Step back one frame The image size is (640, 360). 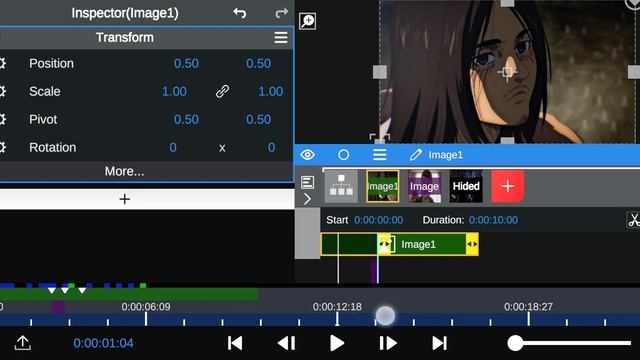click(287, 343)
